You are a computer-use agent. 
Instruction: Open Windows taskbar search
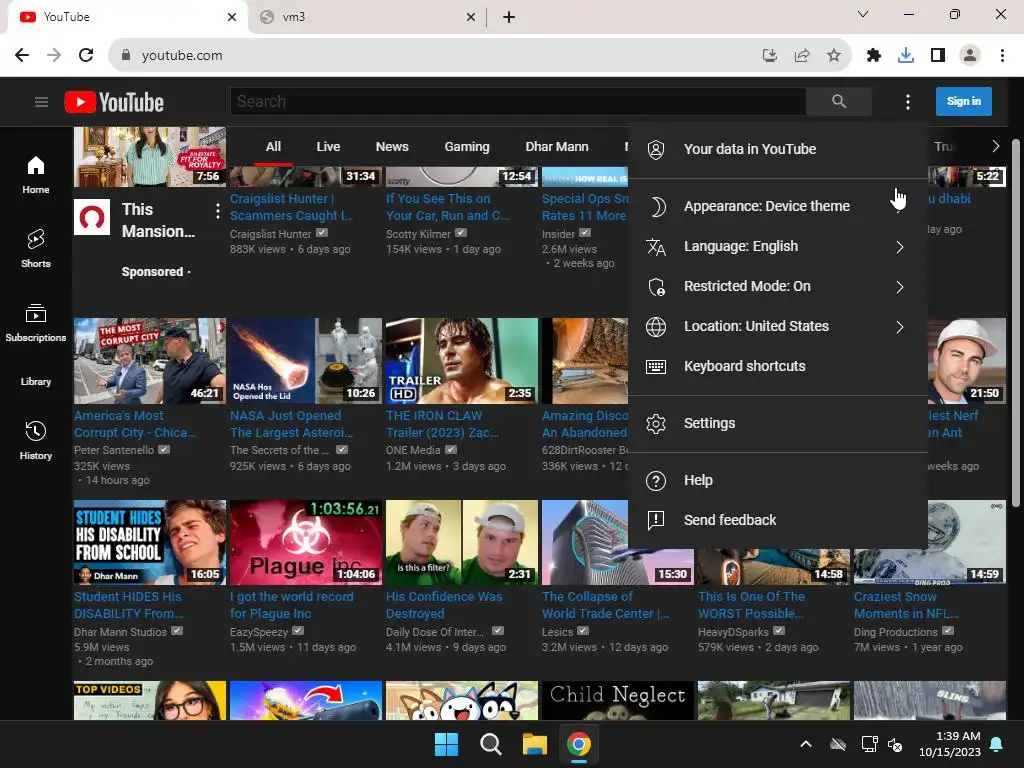(490, 744)
